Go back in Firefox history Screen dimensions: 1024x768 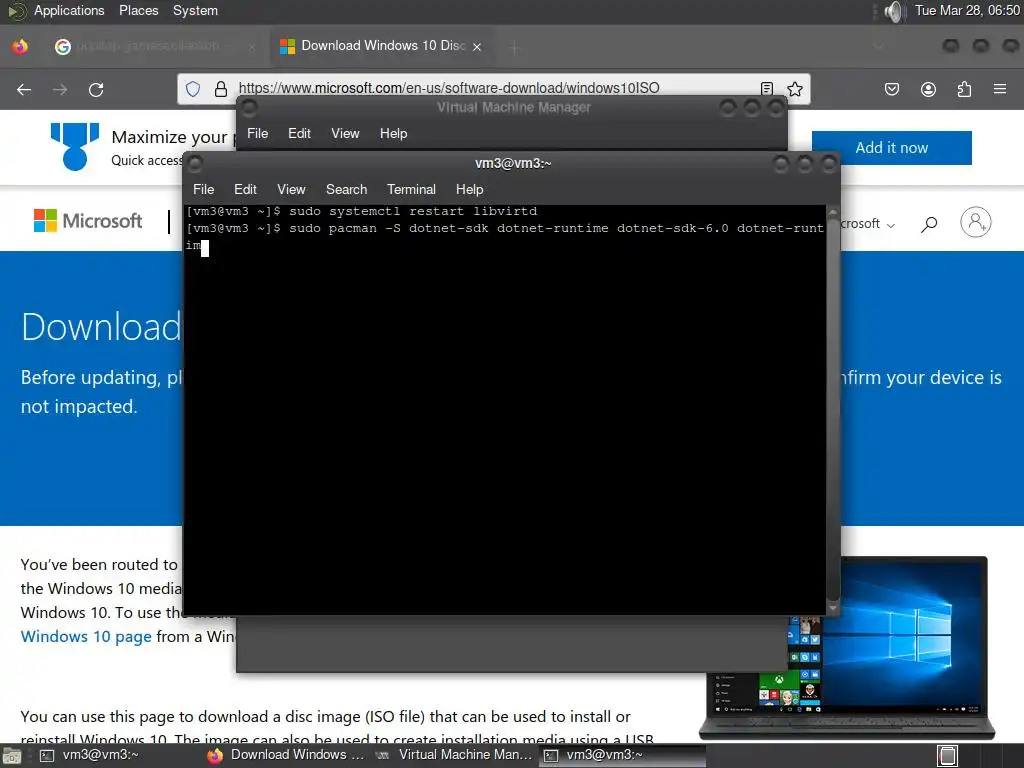pyautogui.click(x=24, y=89)
